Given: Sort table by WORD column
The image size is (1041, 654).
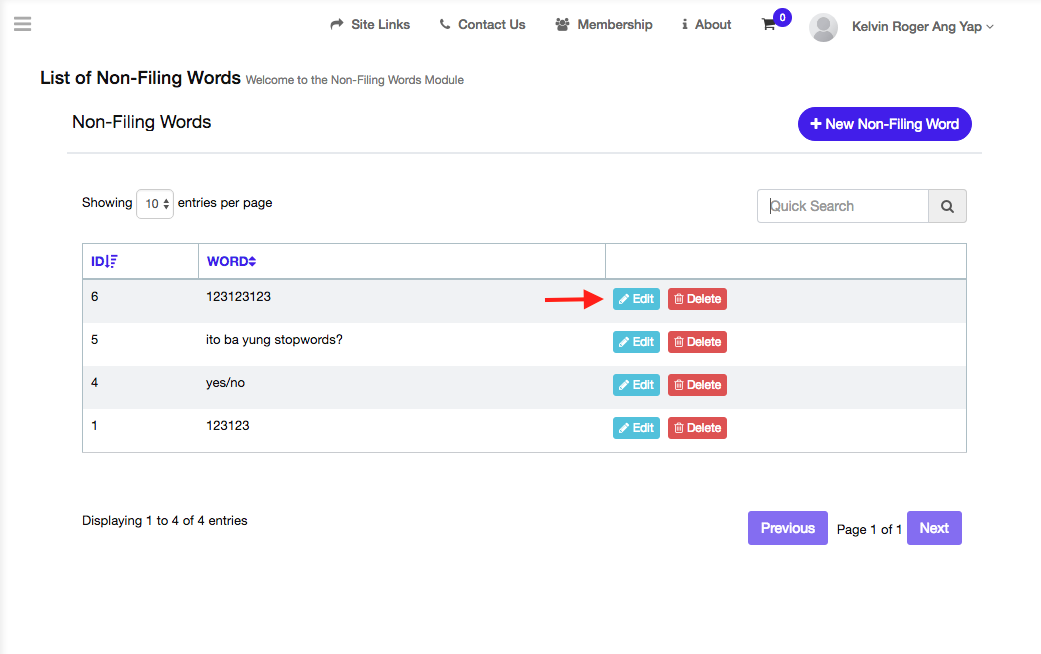Looking at the screenshot, I should point(231,262).
